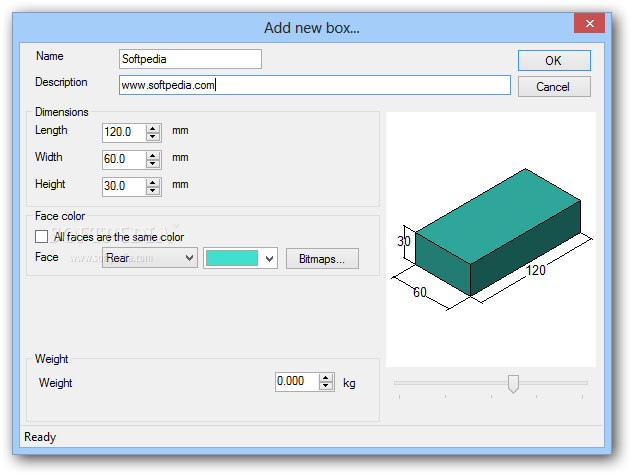The height and width of the screenshot is (475, 632).
Task: Decrease Width with down arrow
Action: (x=153, y=163)
